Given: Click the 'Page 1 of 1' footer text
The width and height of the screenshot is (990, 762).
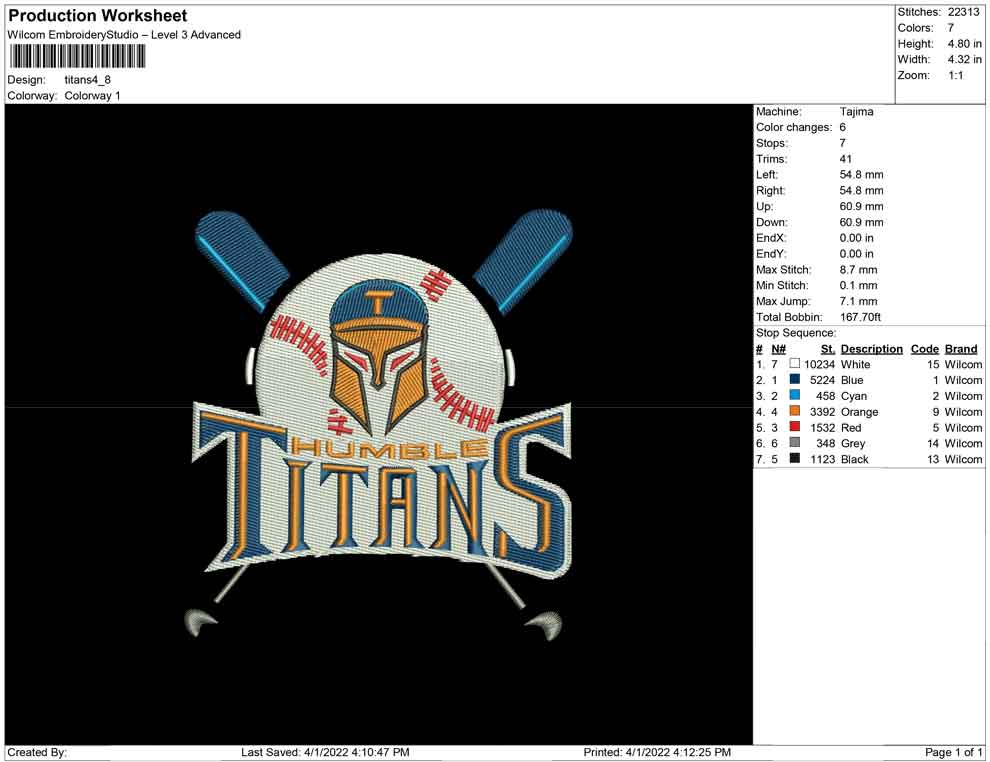Looking at the screenshot, I should (953, 752).
